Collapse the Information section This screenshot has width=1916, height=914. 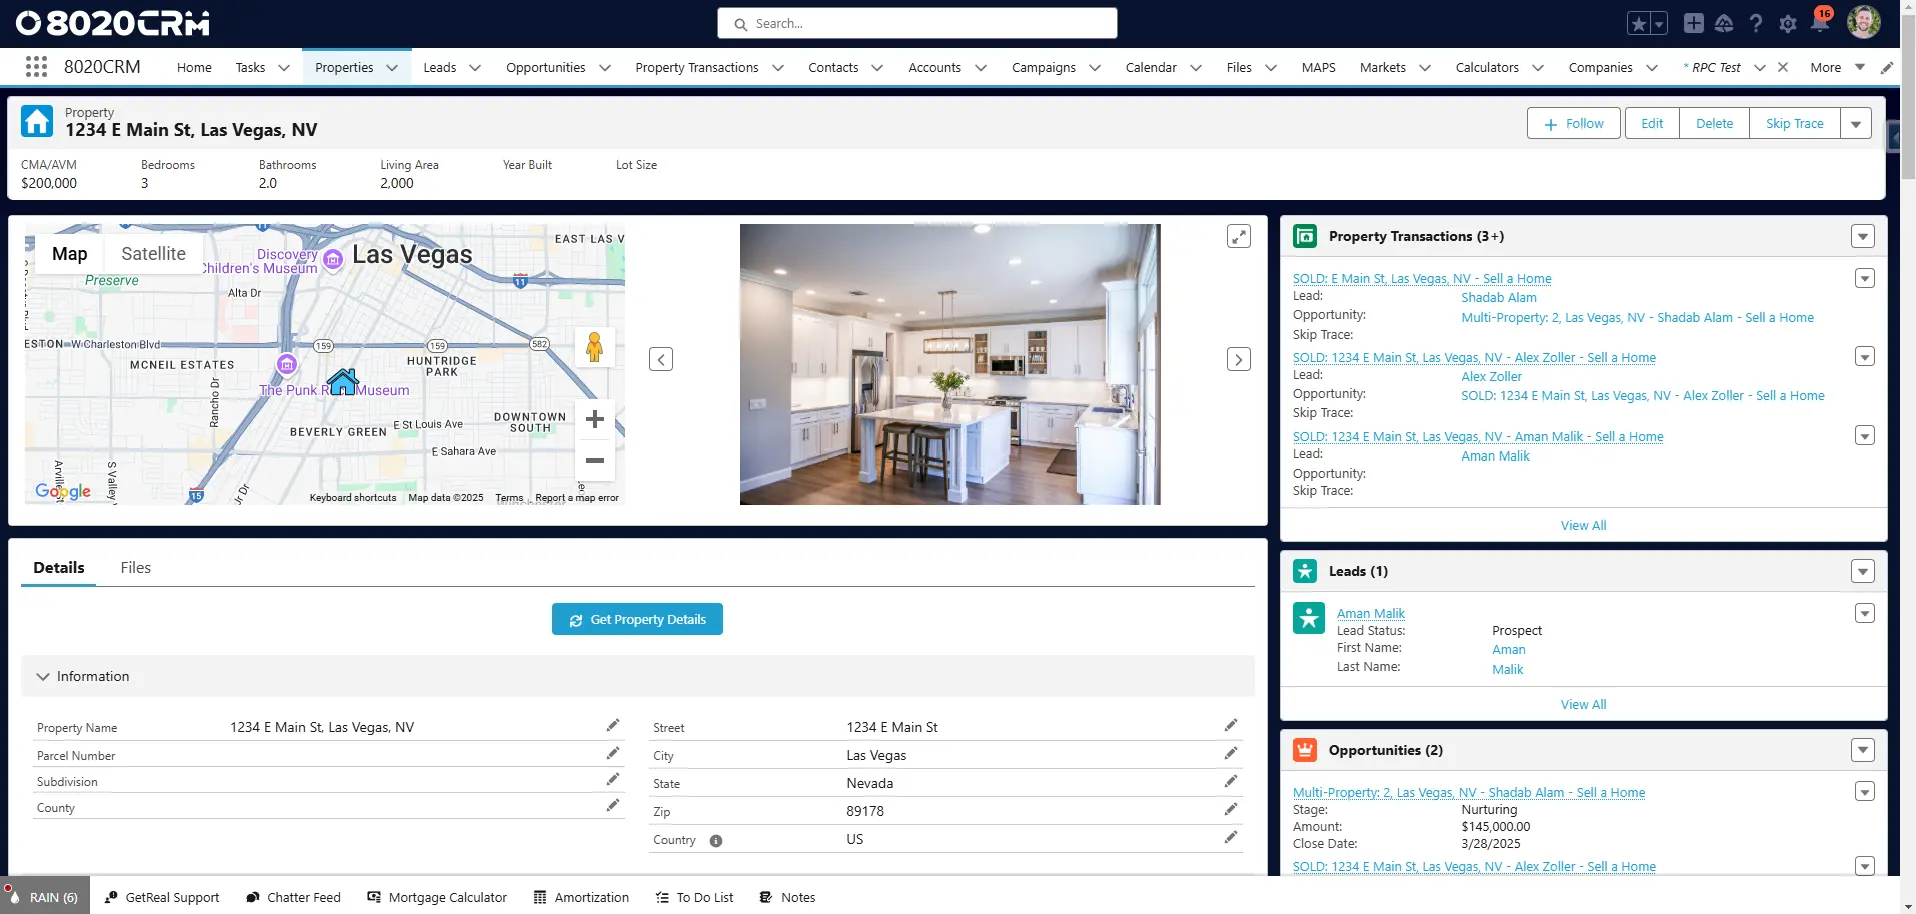pyautogui.click(x=43, y=677)
